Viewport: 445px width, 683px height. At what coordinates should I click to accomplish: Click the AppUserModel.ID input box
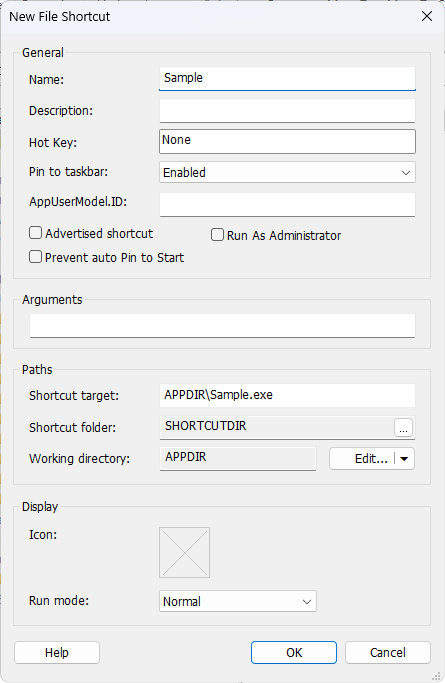pos(287,204)
